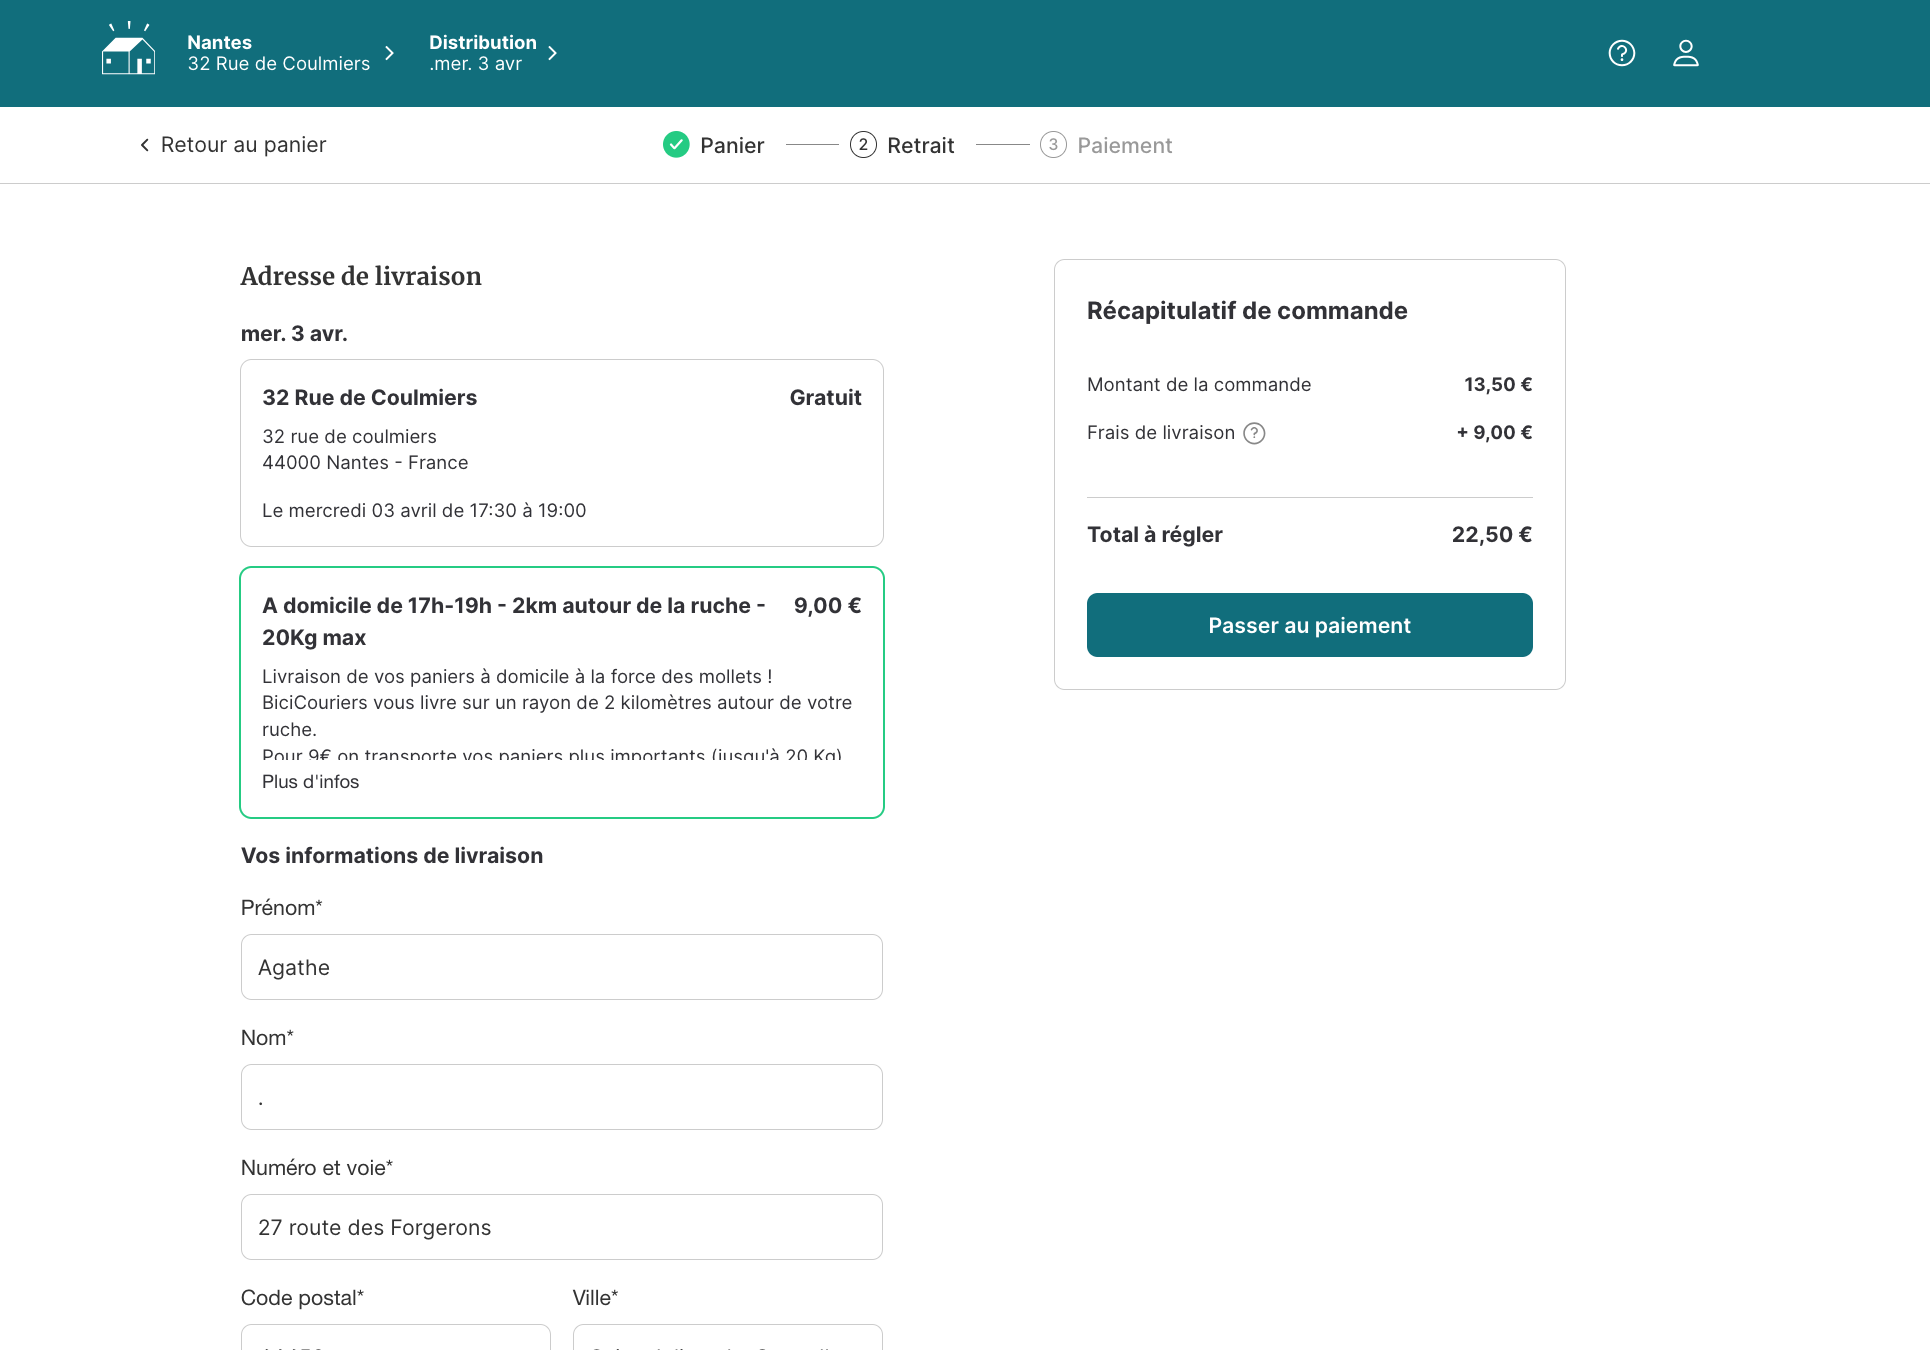Click the Adresse de livraison heading

361,276
